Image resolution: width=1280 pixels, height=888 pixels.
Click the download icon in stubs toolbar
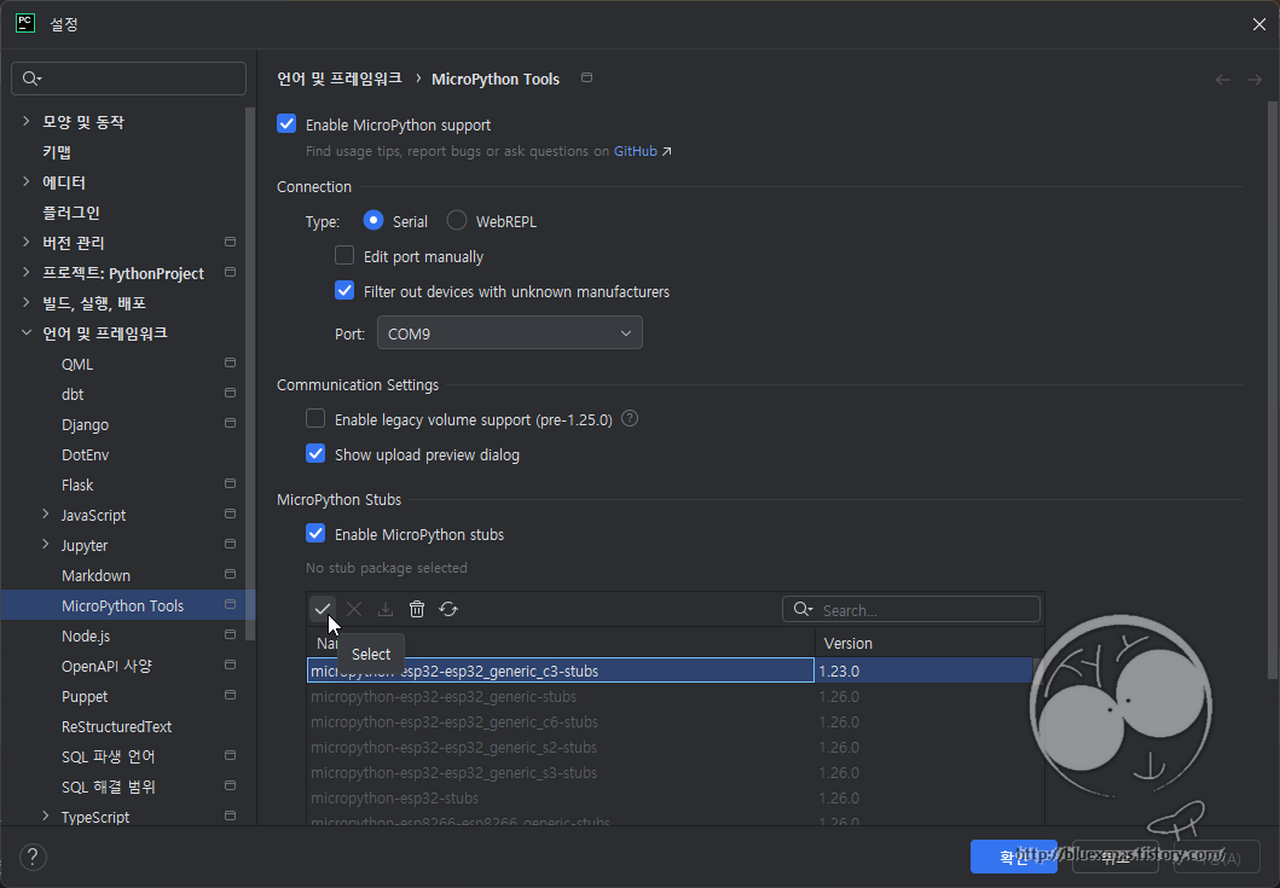click(x=385, y=609)
